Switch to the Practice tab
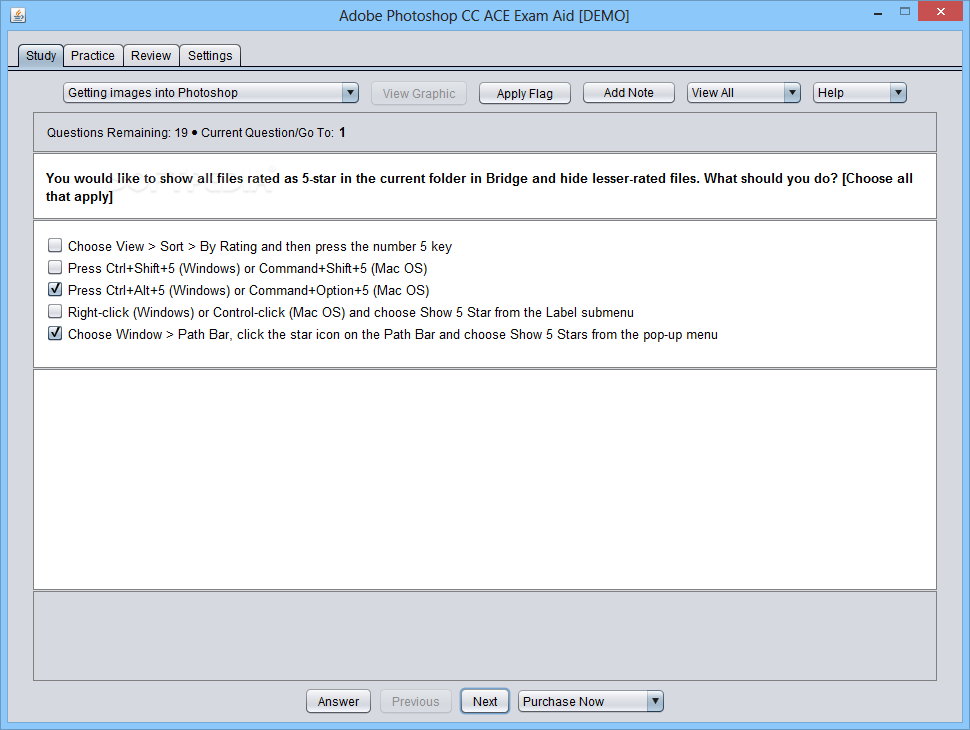This screenshot has height=730, width=970. coord(93,56)
